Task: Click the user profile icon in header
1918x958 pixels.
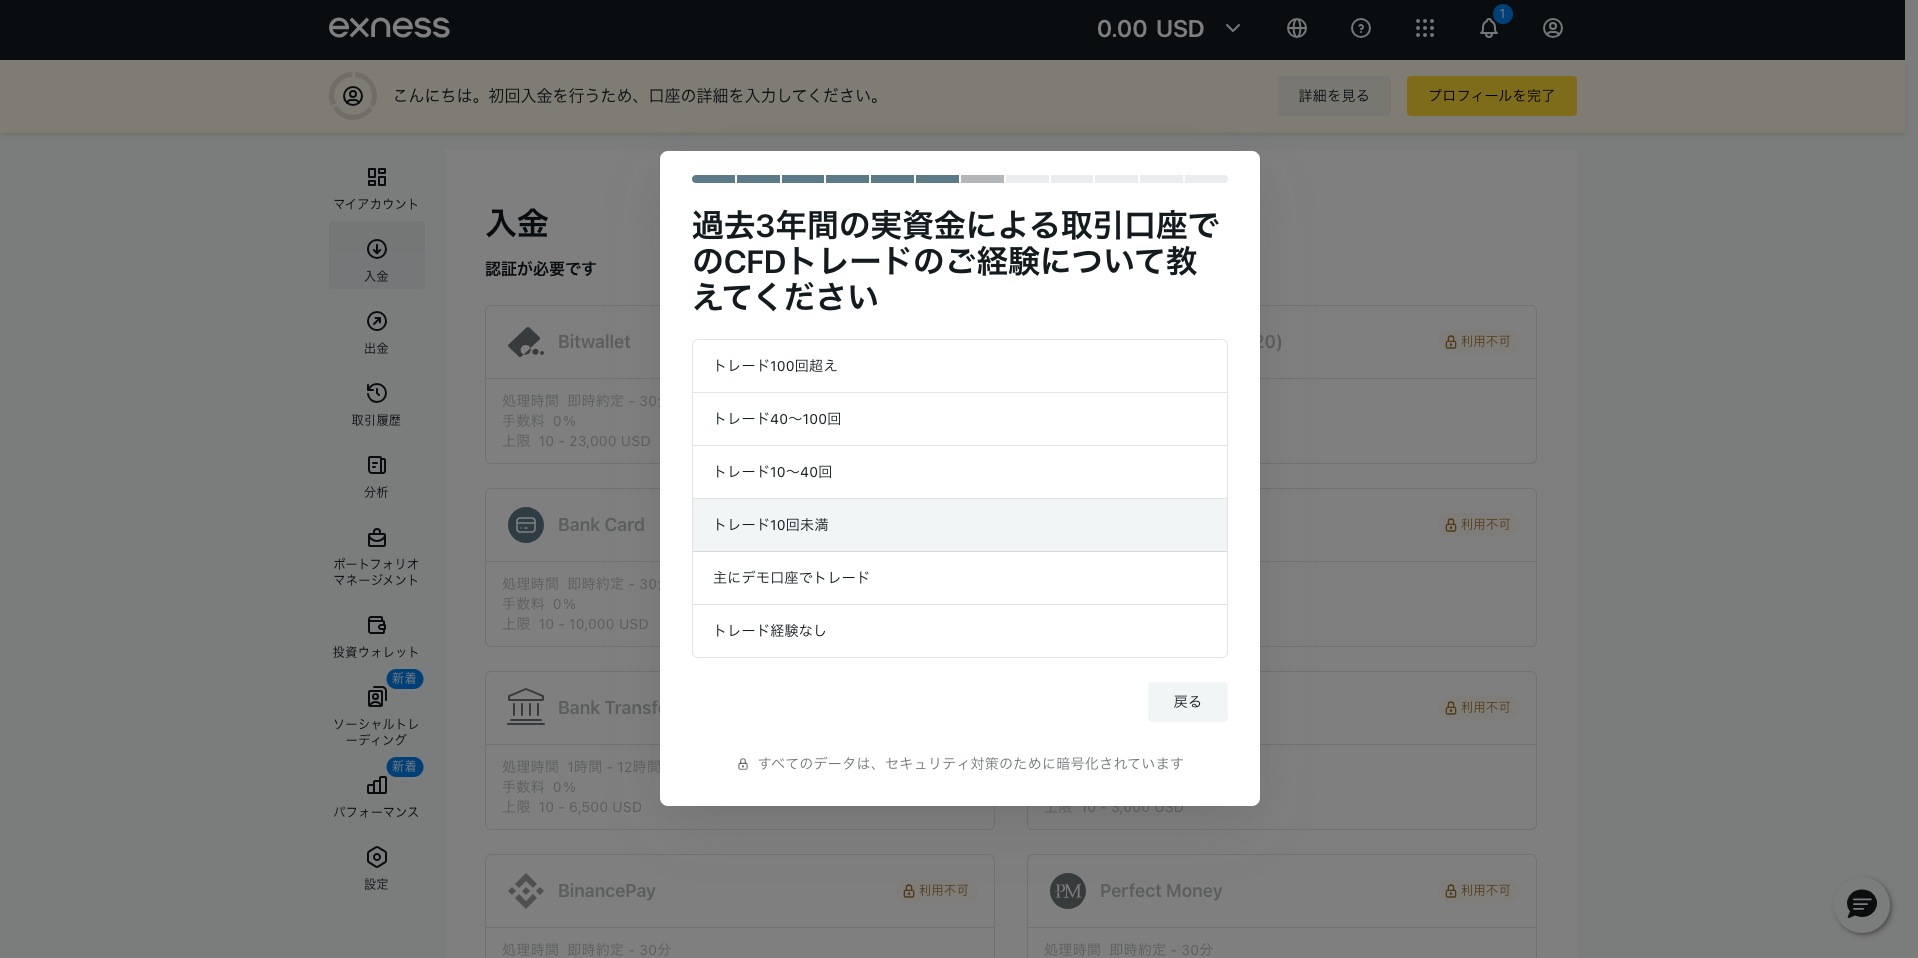Action: point(1552,28)
